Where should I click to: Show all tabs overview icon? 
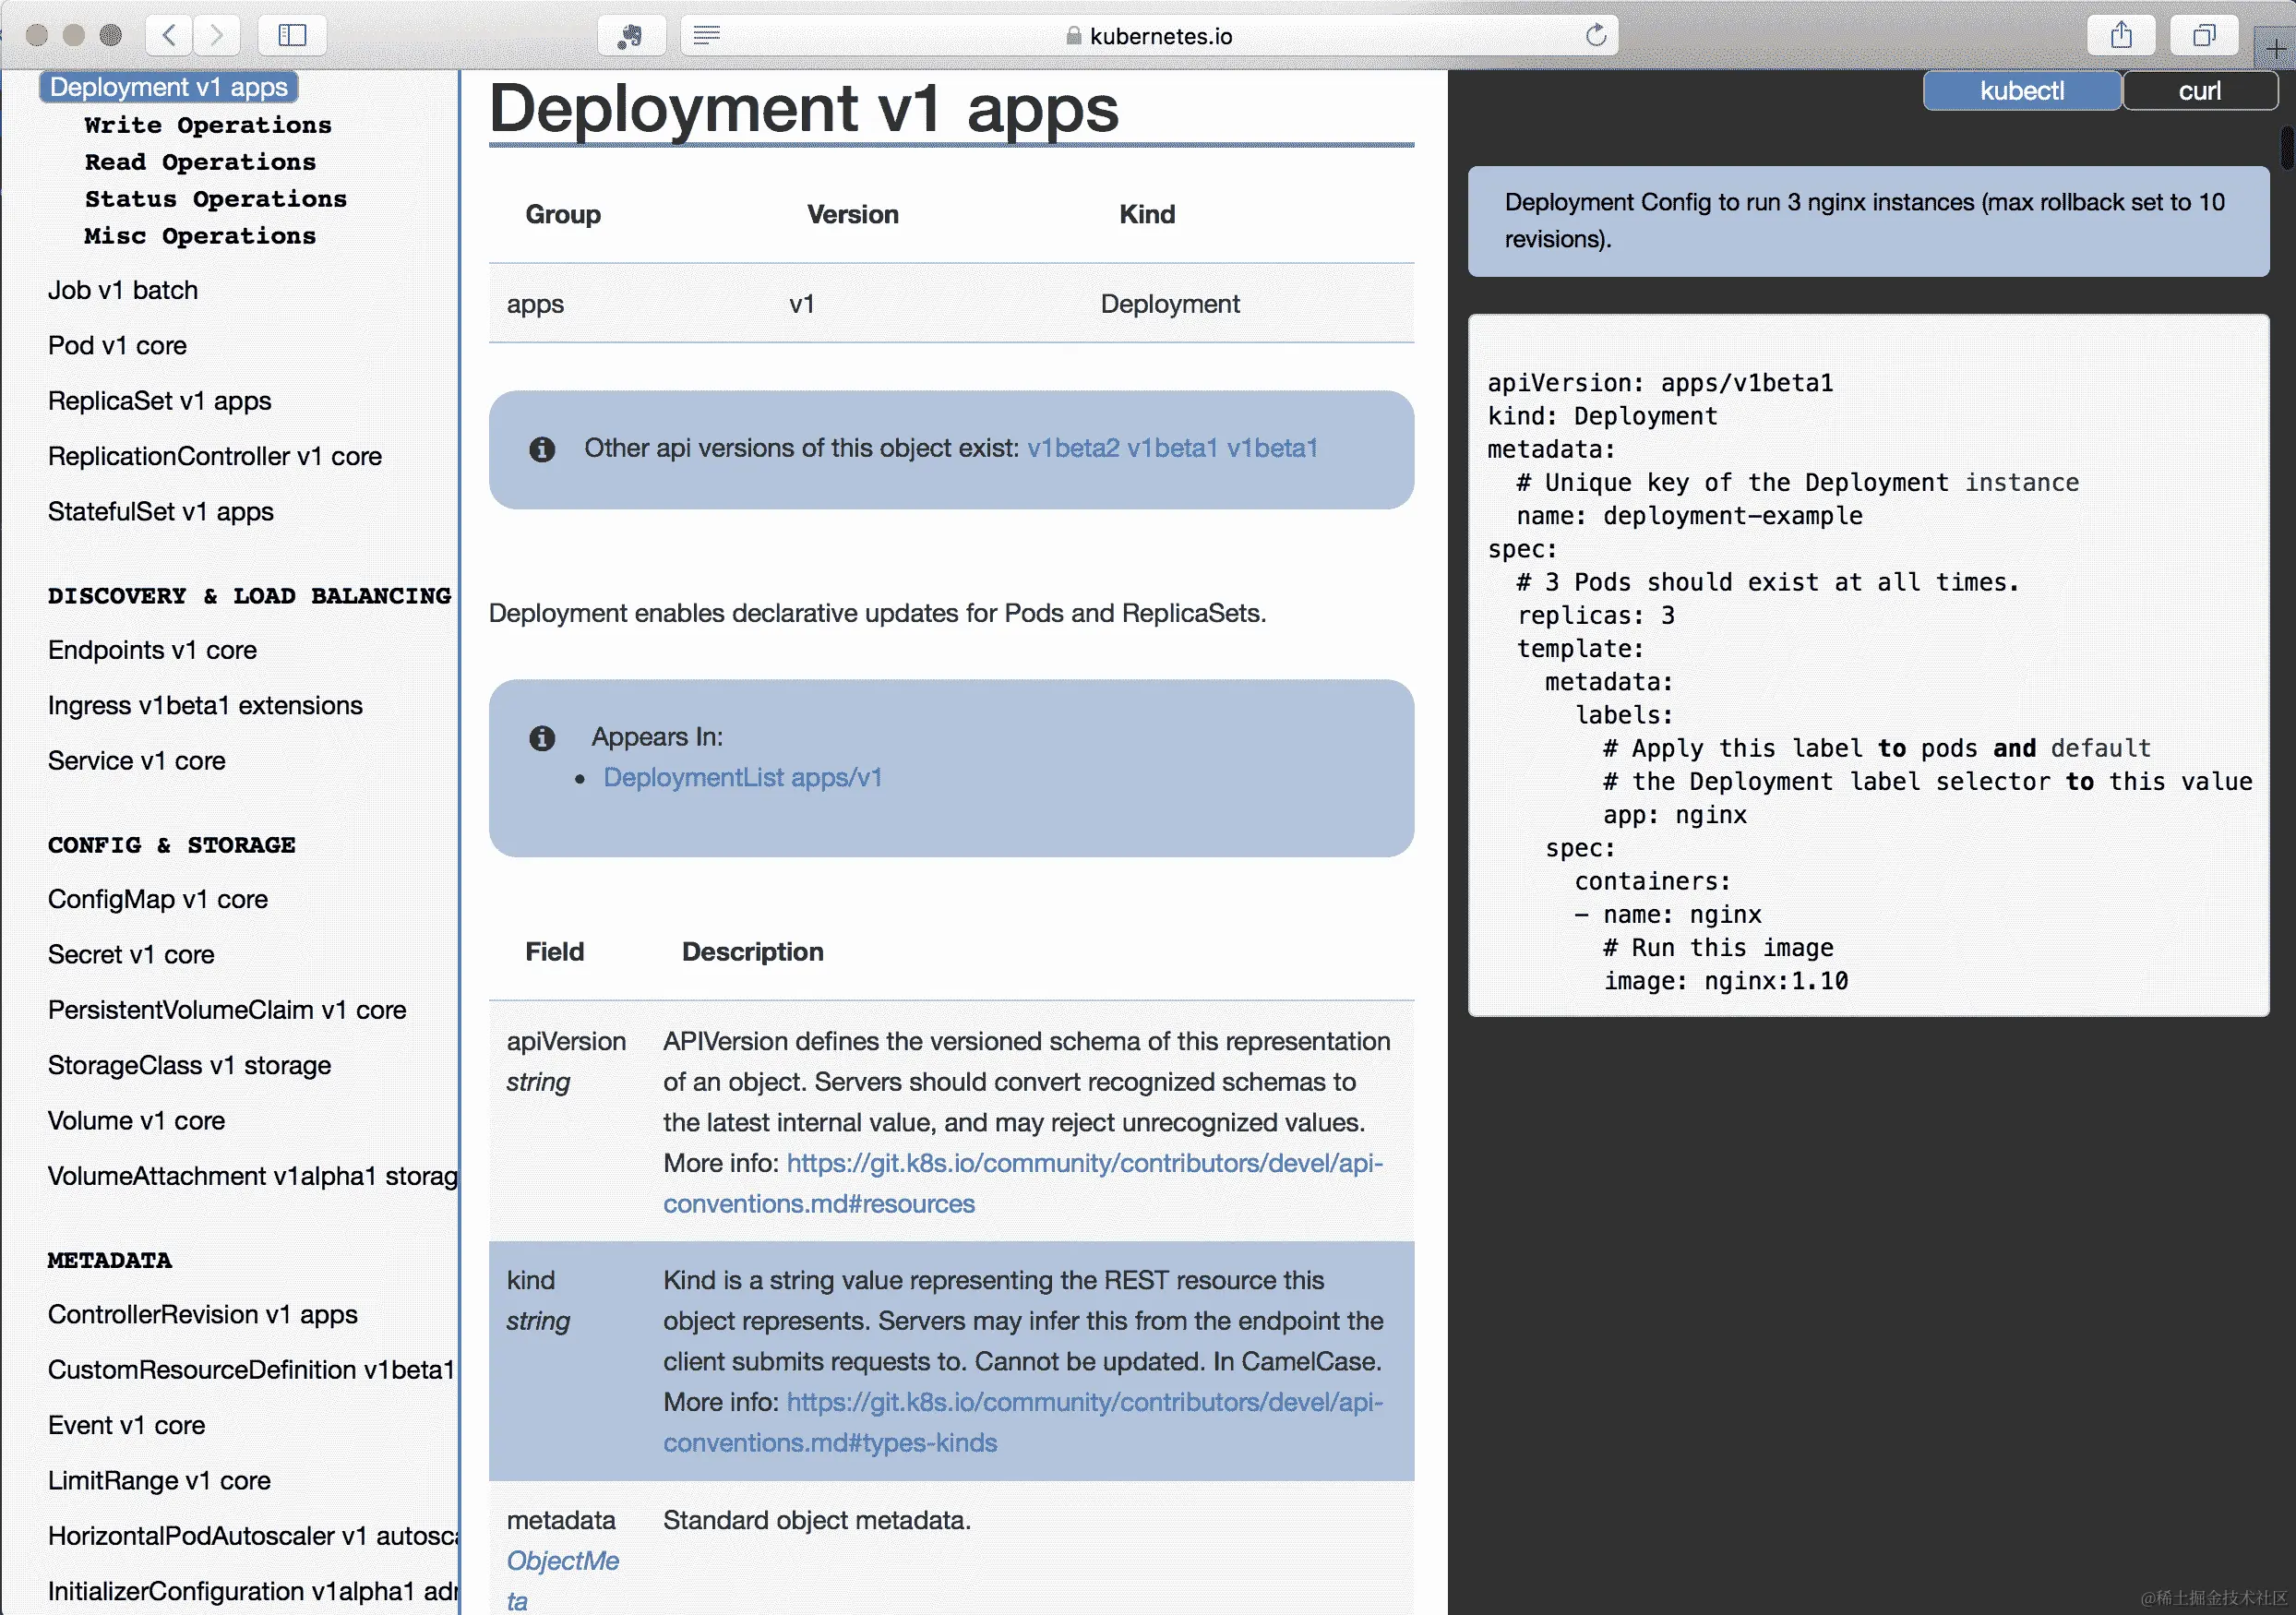click(x=2203, y=36)
